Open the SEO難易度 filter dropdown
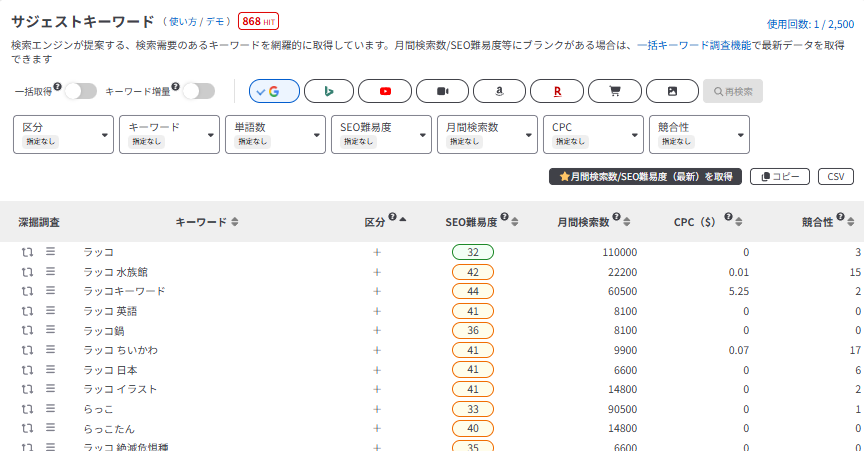 (x=381, y=135)
